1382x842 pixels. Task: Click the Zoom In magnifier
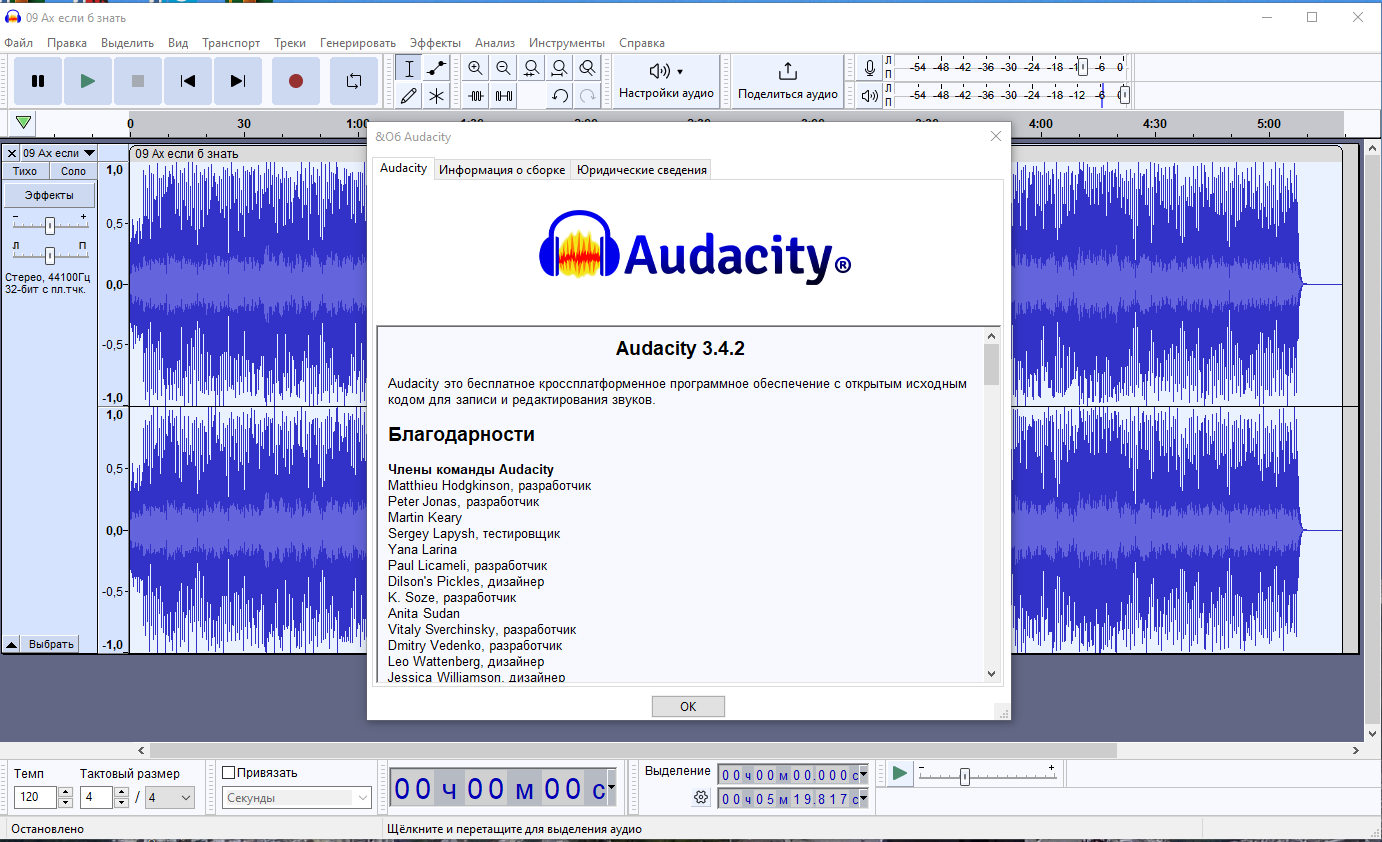pyautogui.click(x=476, y=68)
